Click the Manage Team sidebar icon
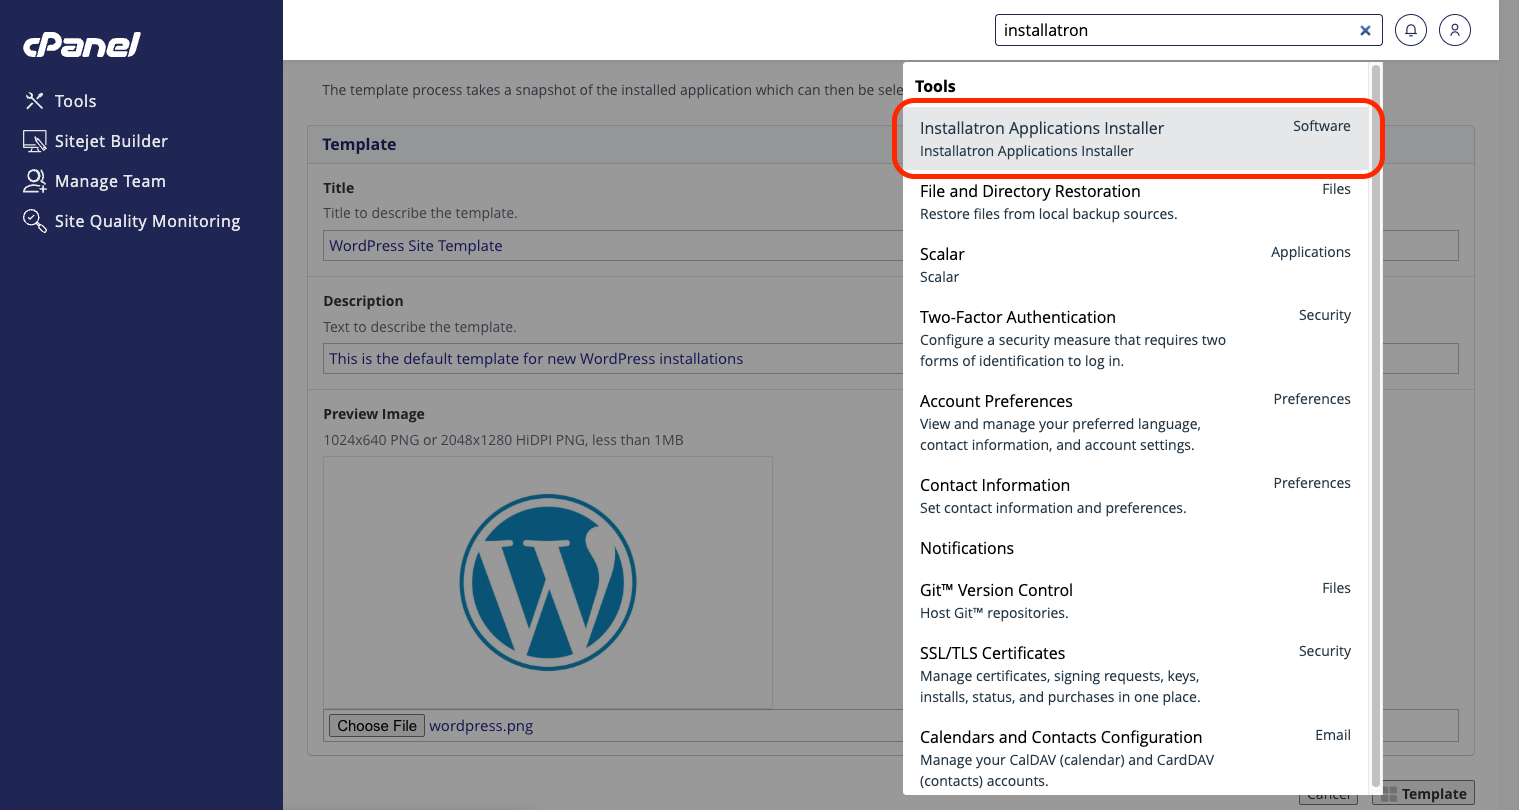The width and height of the screenshot is (1519, 810). pos(35,181)
